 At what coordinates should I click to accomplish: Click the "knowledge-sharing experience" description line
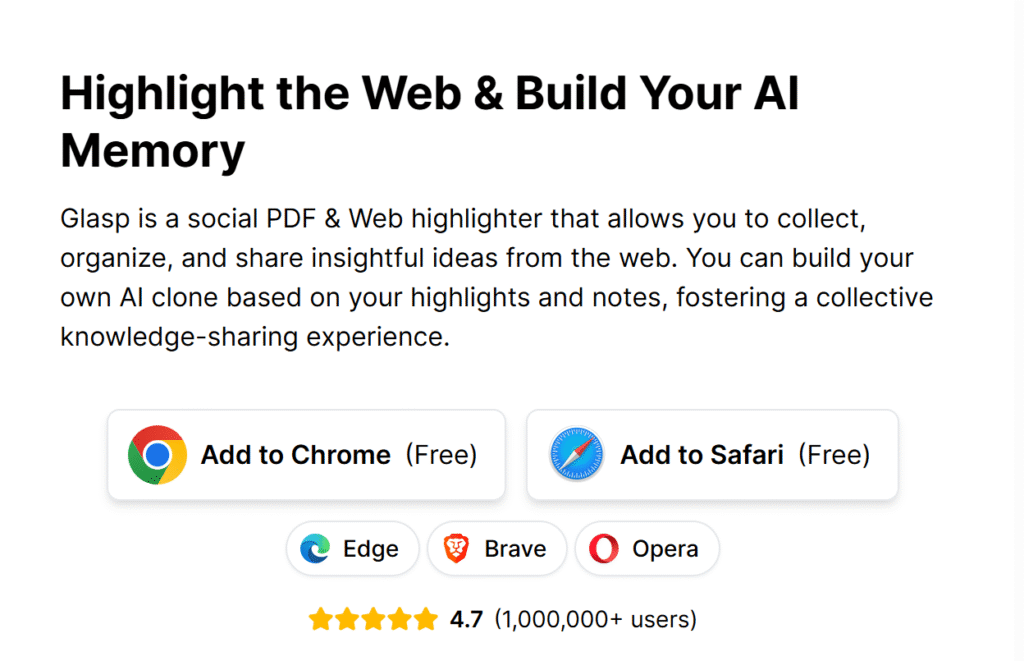pyautogui.click(x=252, y=336)
